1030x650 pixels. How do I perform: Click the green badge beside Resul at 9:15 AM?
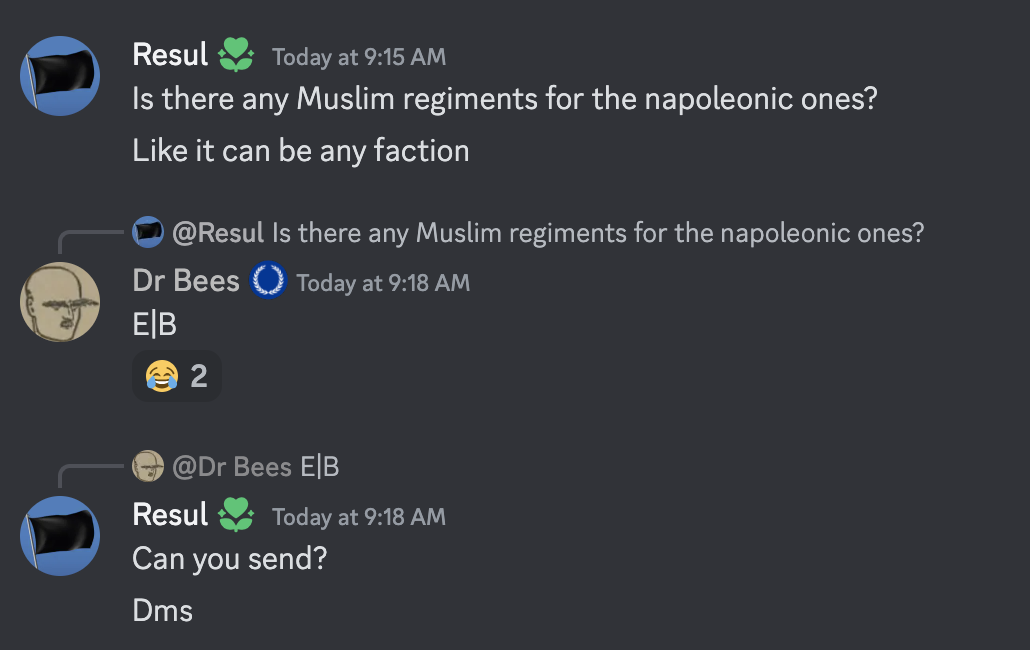pos(236,55)
